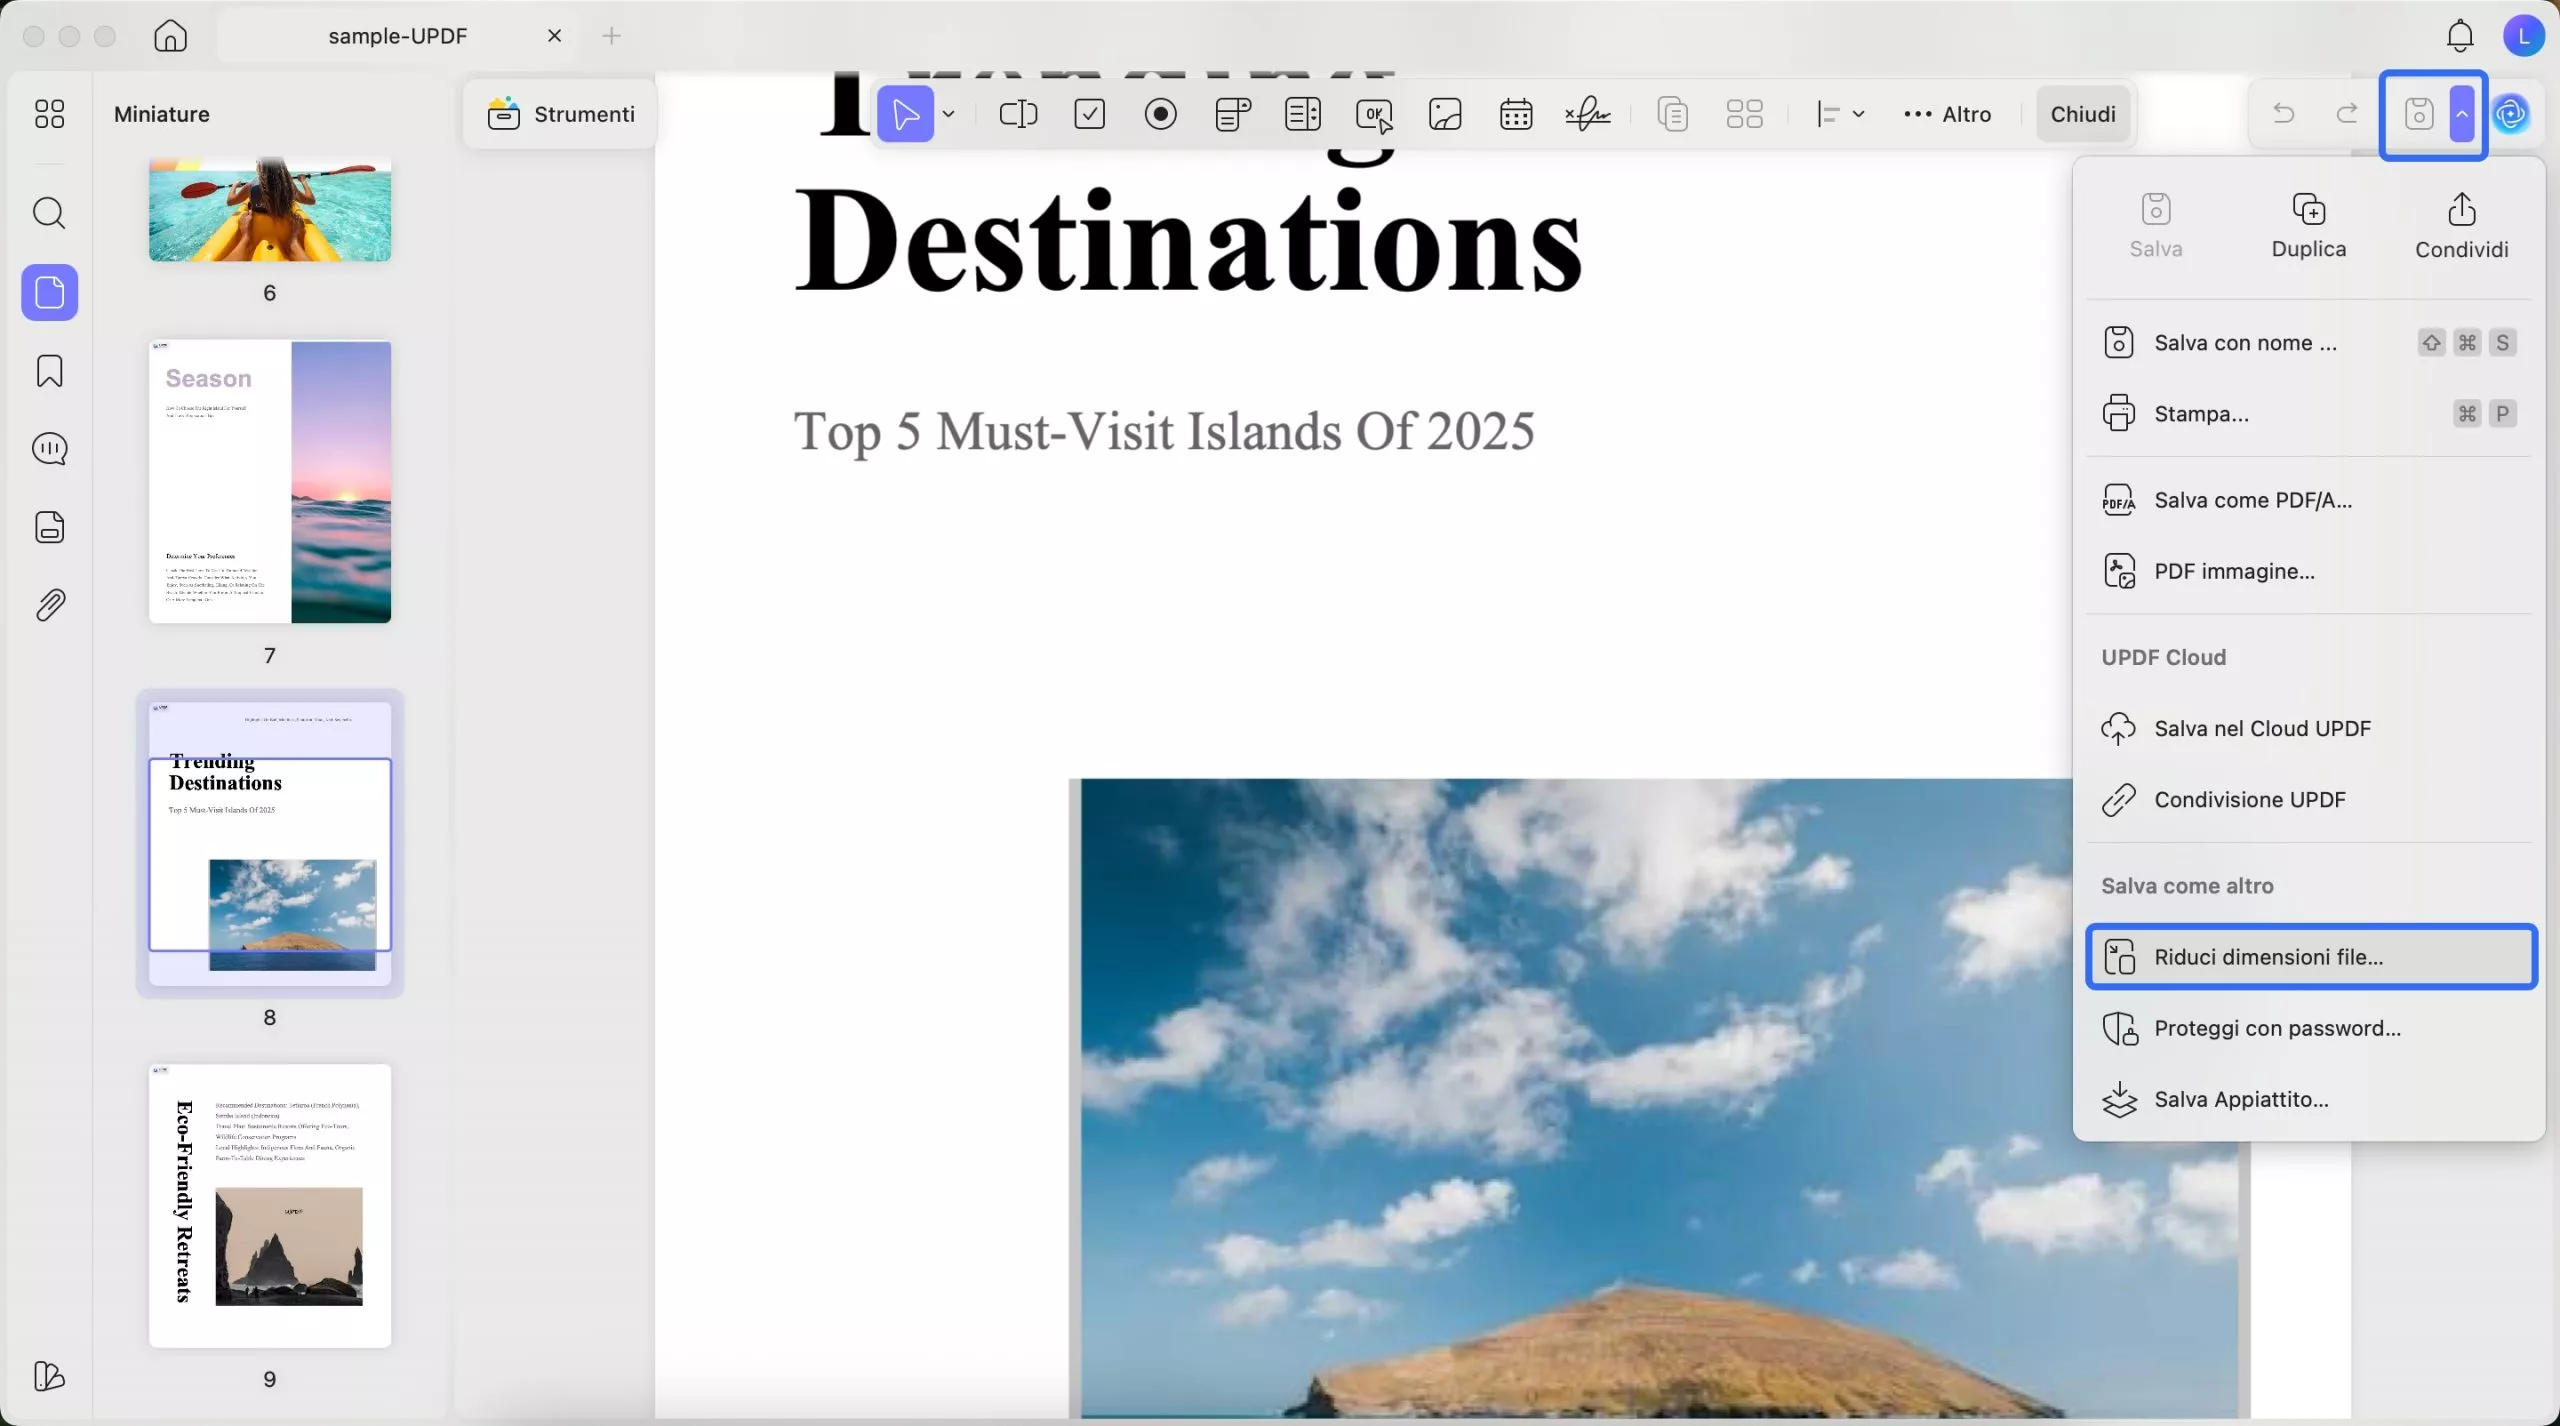Viewport: 2560px width, 1426px height.
Task: Select the list box form tool
Action: tap(1302, 114)
